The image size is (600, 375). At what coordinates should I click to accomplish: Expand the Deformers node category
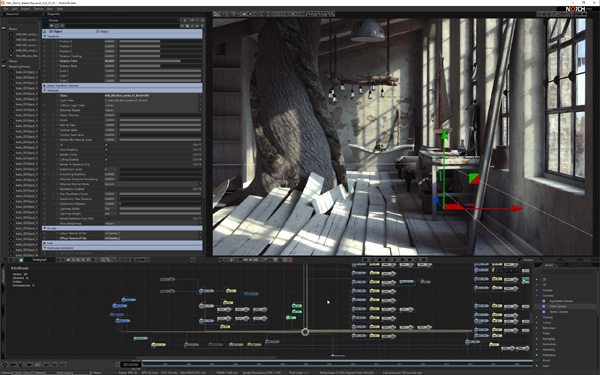coord(549,328)
